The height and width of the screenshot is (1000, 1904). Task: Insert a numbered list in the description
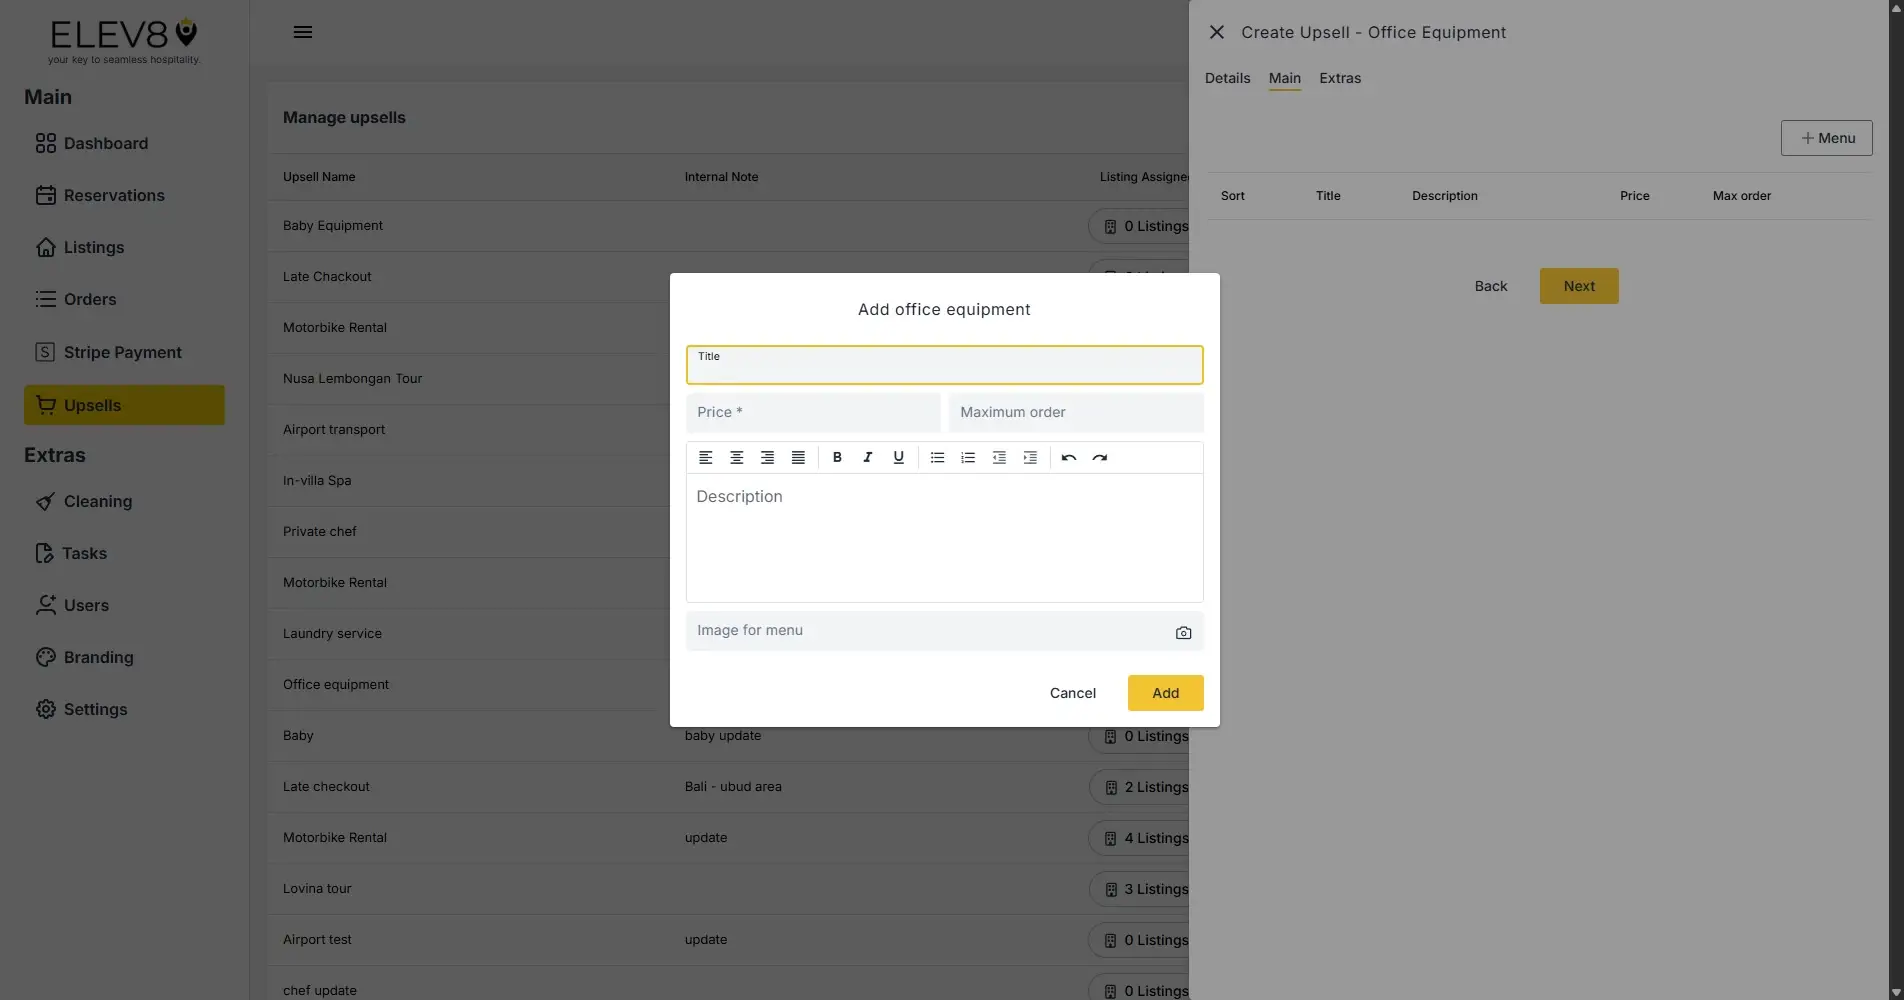(967, 457)
